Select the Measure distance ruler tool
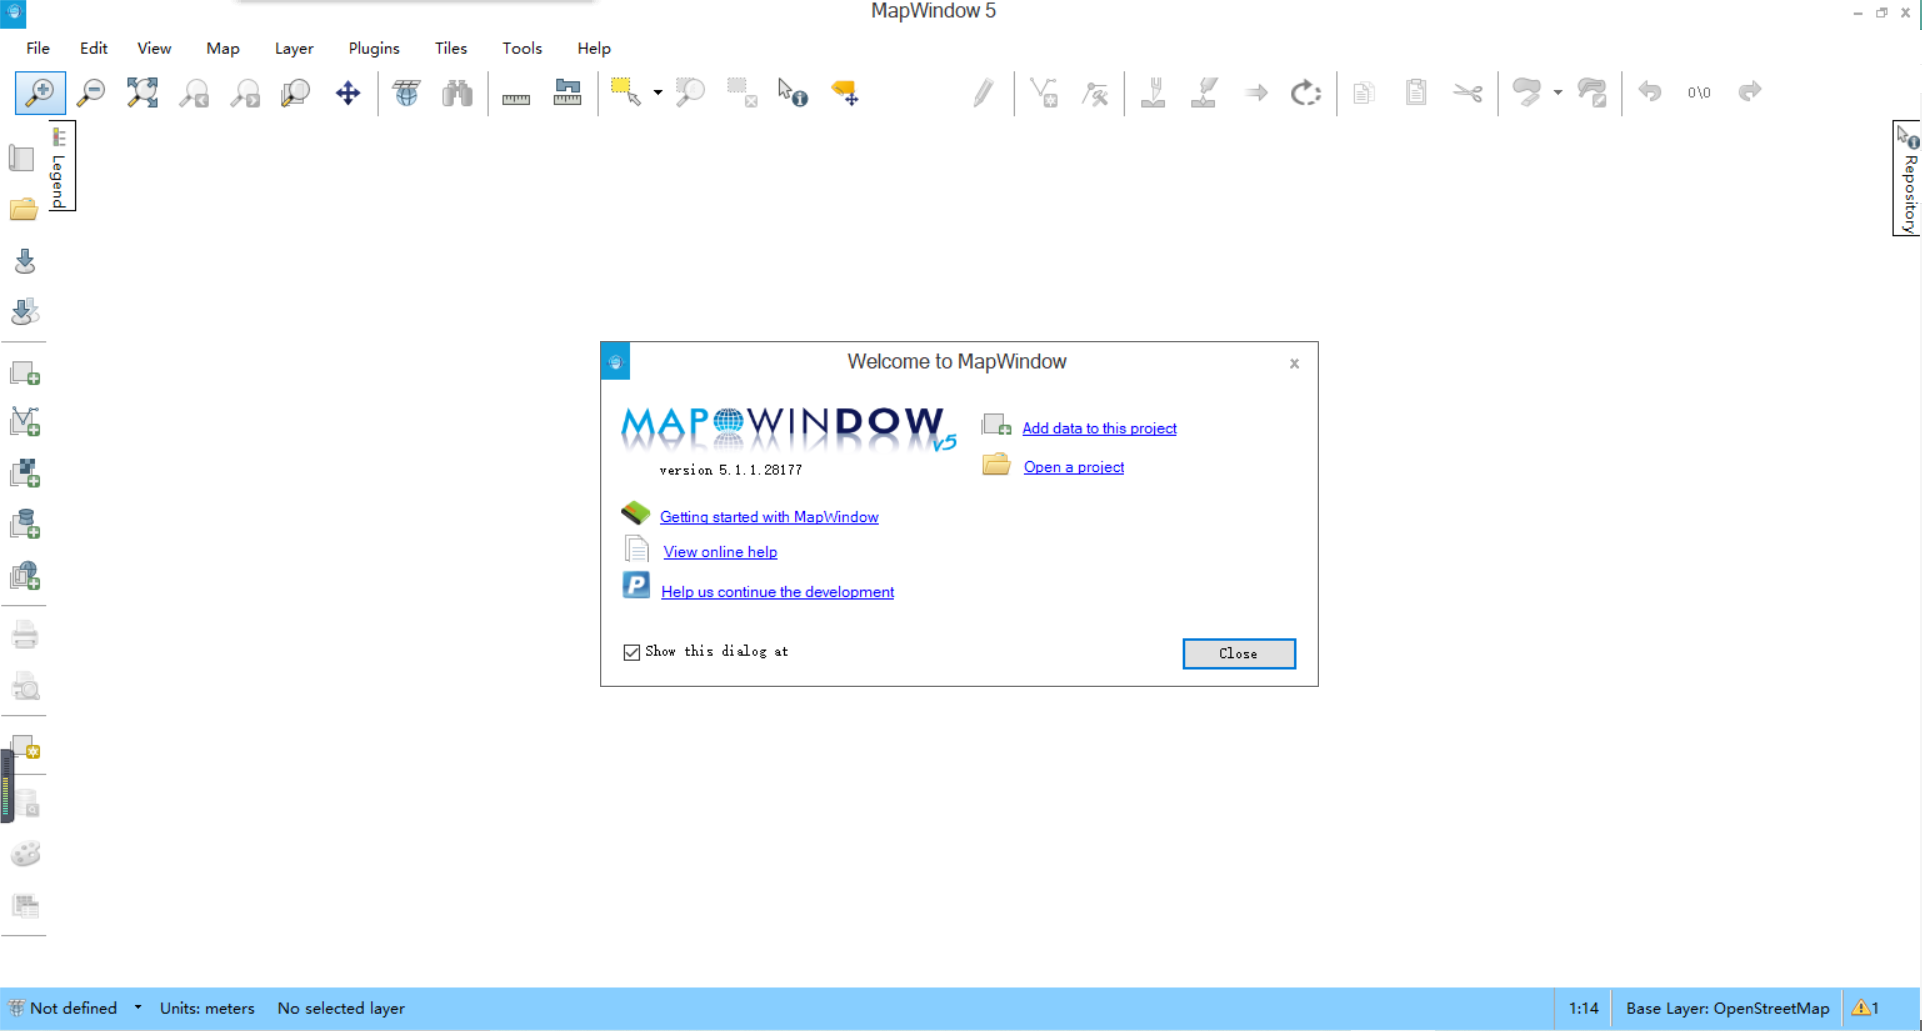Screen dimensions: 1922x1031 [x=516, y=97]
